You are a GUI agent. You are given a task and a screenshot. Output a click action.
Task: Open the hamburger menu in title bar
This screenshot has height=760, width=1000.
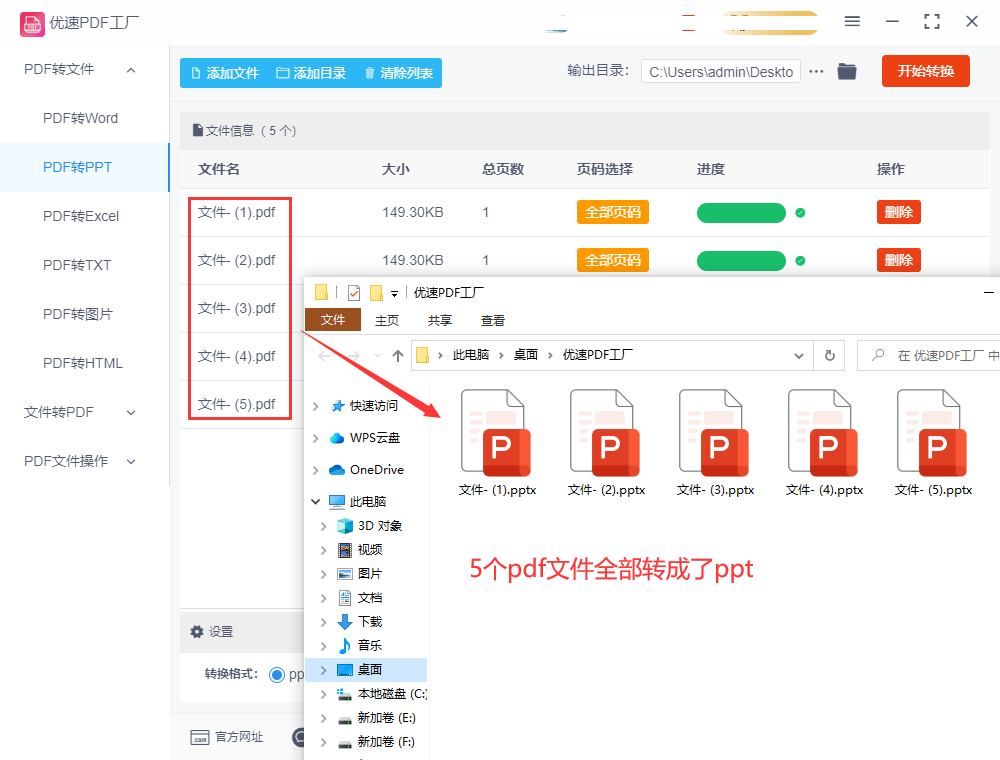[852, 22]
